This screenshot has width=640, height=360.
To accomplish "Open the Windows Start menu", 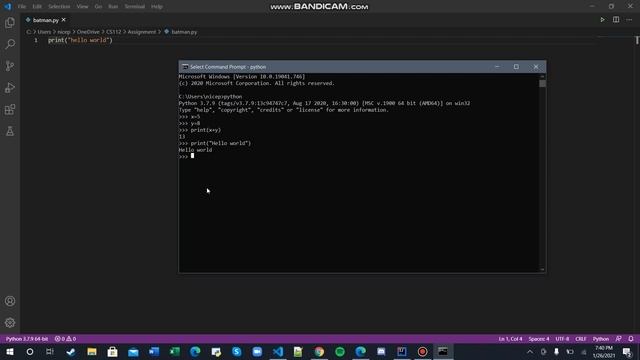I will click(10, 351).
